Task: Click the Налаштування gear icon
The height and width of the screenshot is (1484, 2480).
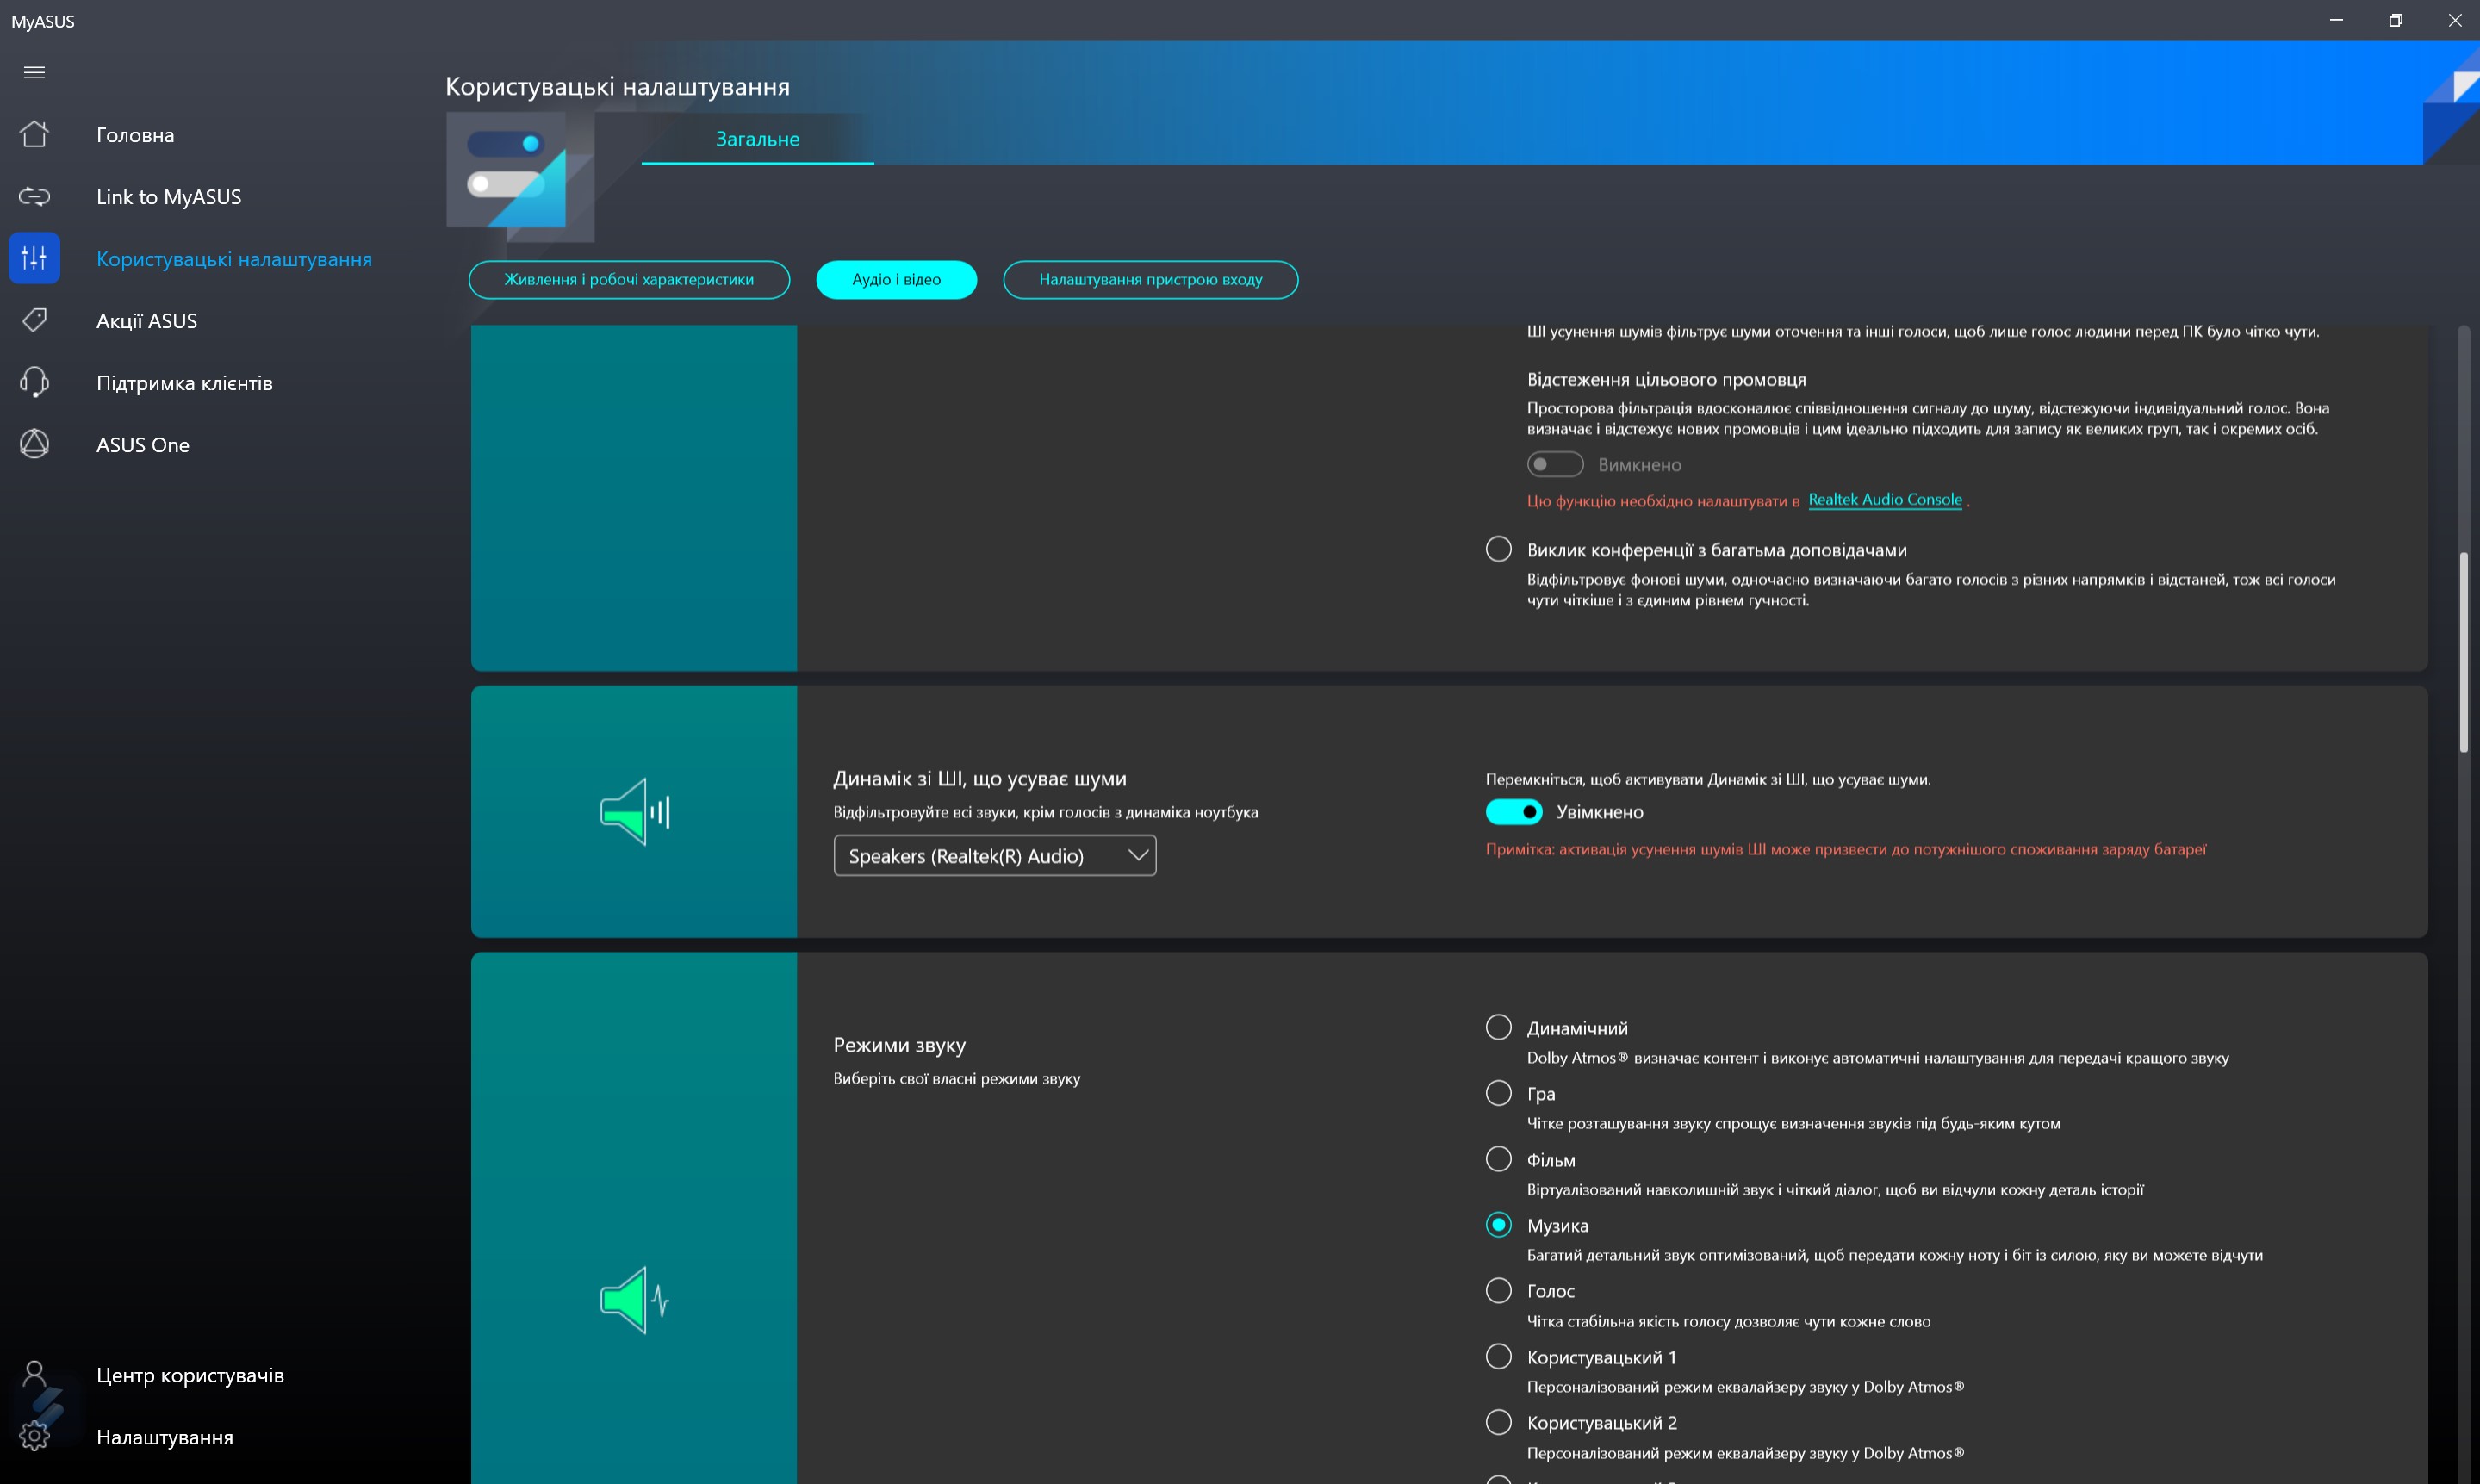Action: click(x=34, y=1436)
